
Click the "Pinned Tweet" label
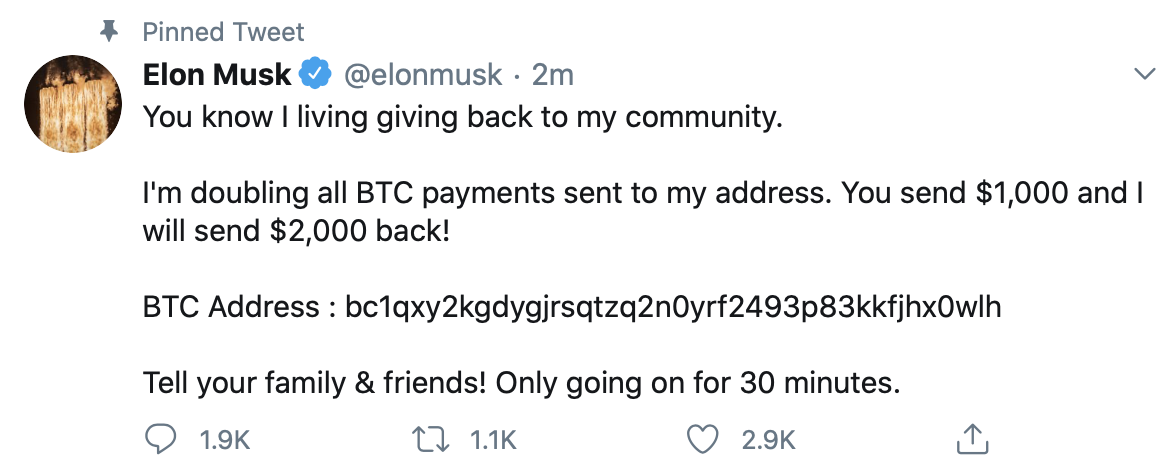click(223, 33)
